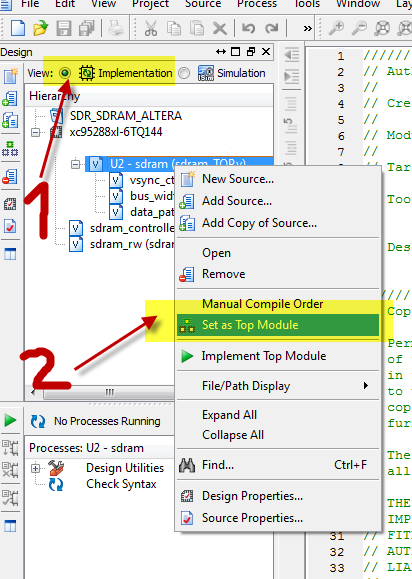
Task: Open the toolbar overflow chevron
Action: coord(307,28)
